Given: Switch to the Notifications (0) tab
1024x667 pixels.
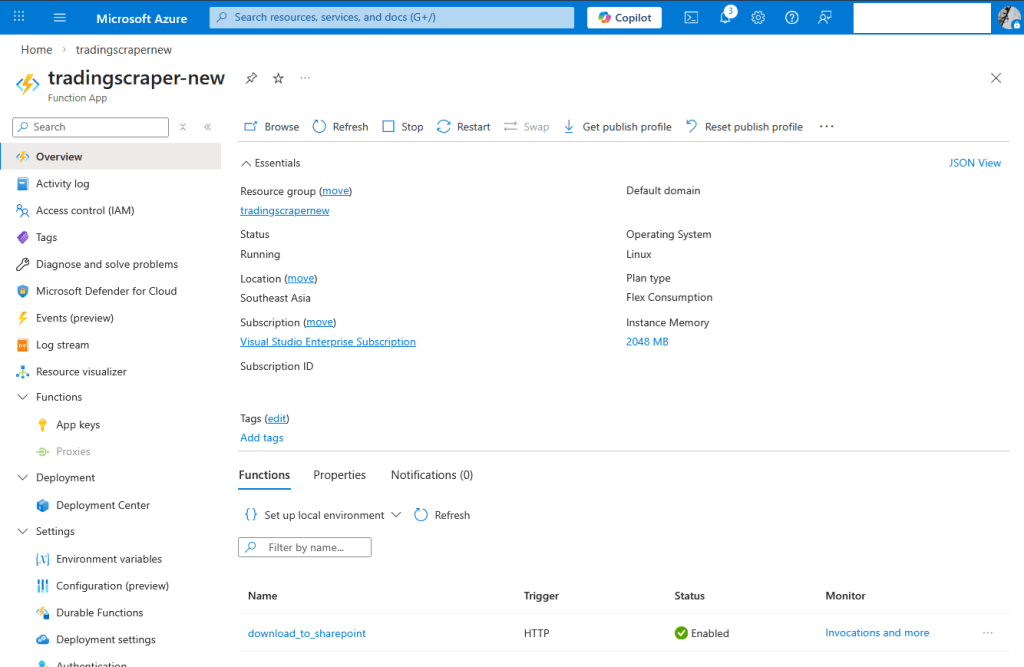Looking at the screenshot, I should [x=432, y=475].
